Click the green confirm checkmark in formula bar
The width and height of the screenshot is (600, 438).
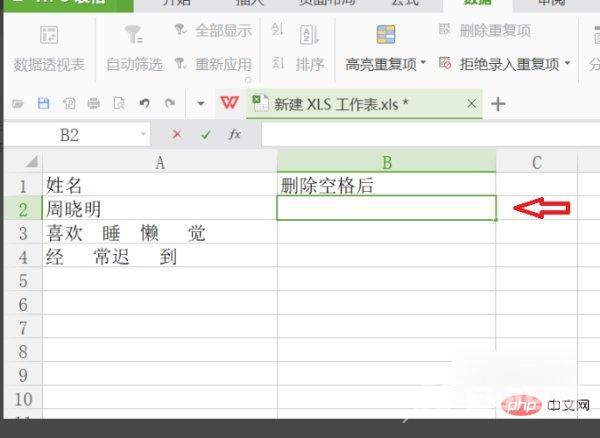click(206, 134)
